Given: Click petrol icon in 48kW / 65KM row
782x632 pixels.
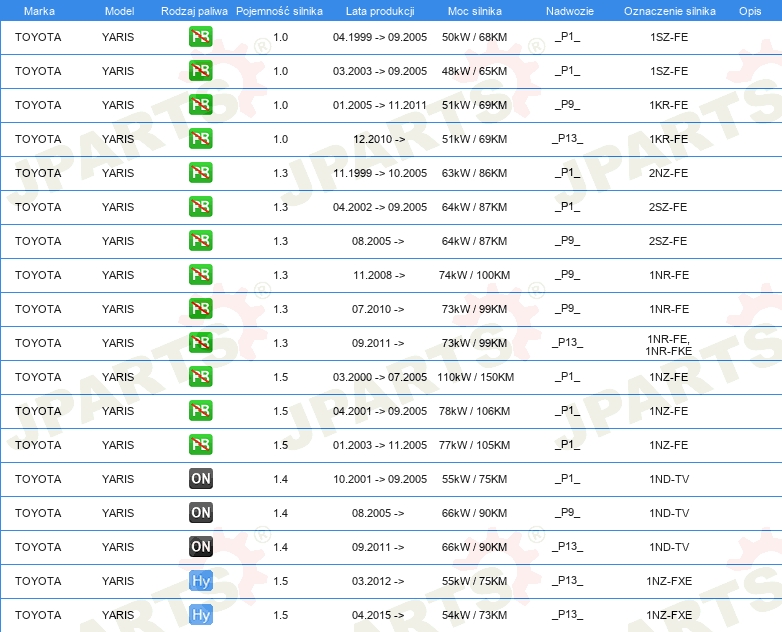Looking at the screenshot, I should tap(200, 71).
